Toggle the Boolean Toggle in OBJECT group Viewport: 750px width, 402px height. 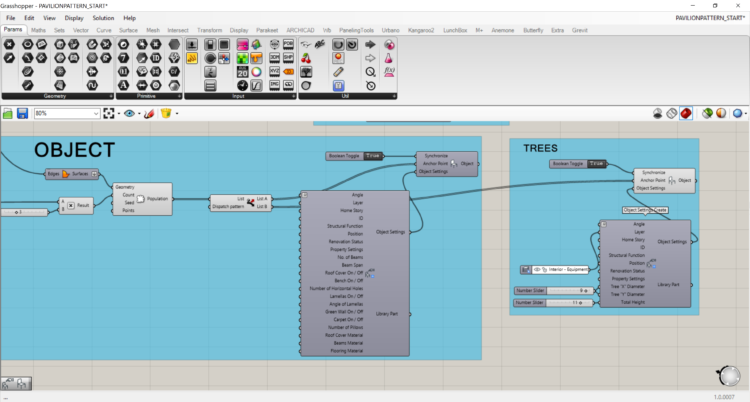click(x=355, y=156)
